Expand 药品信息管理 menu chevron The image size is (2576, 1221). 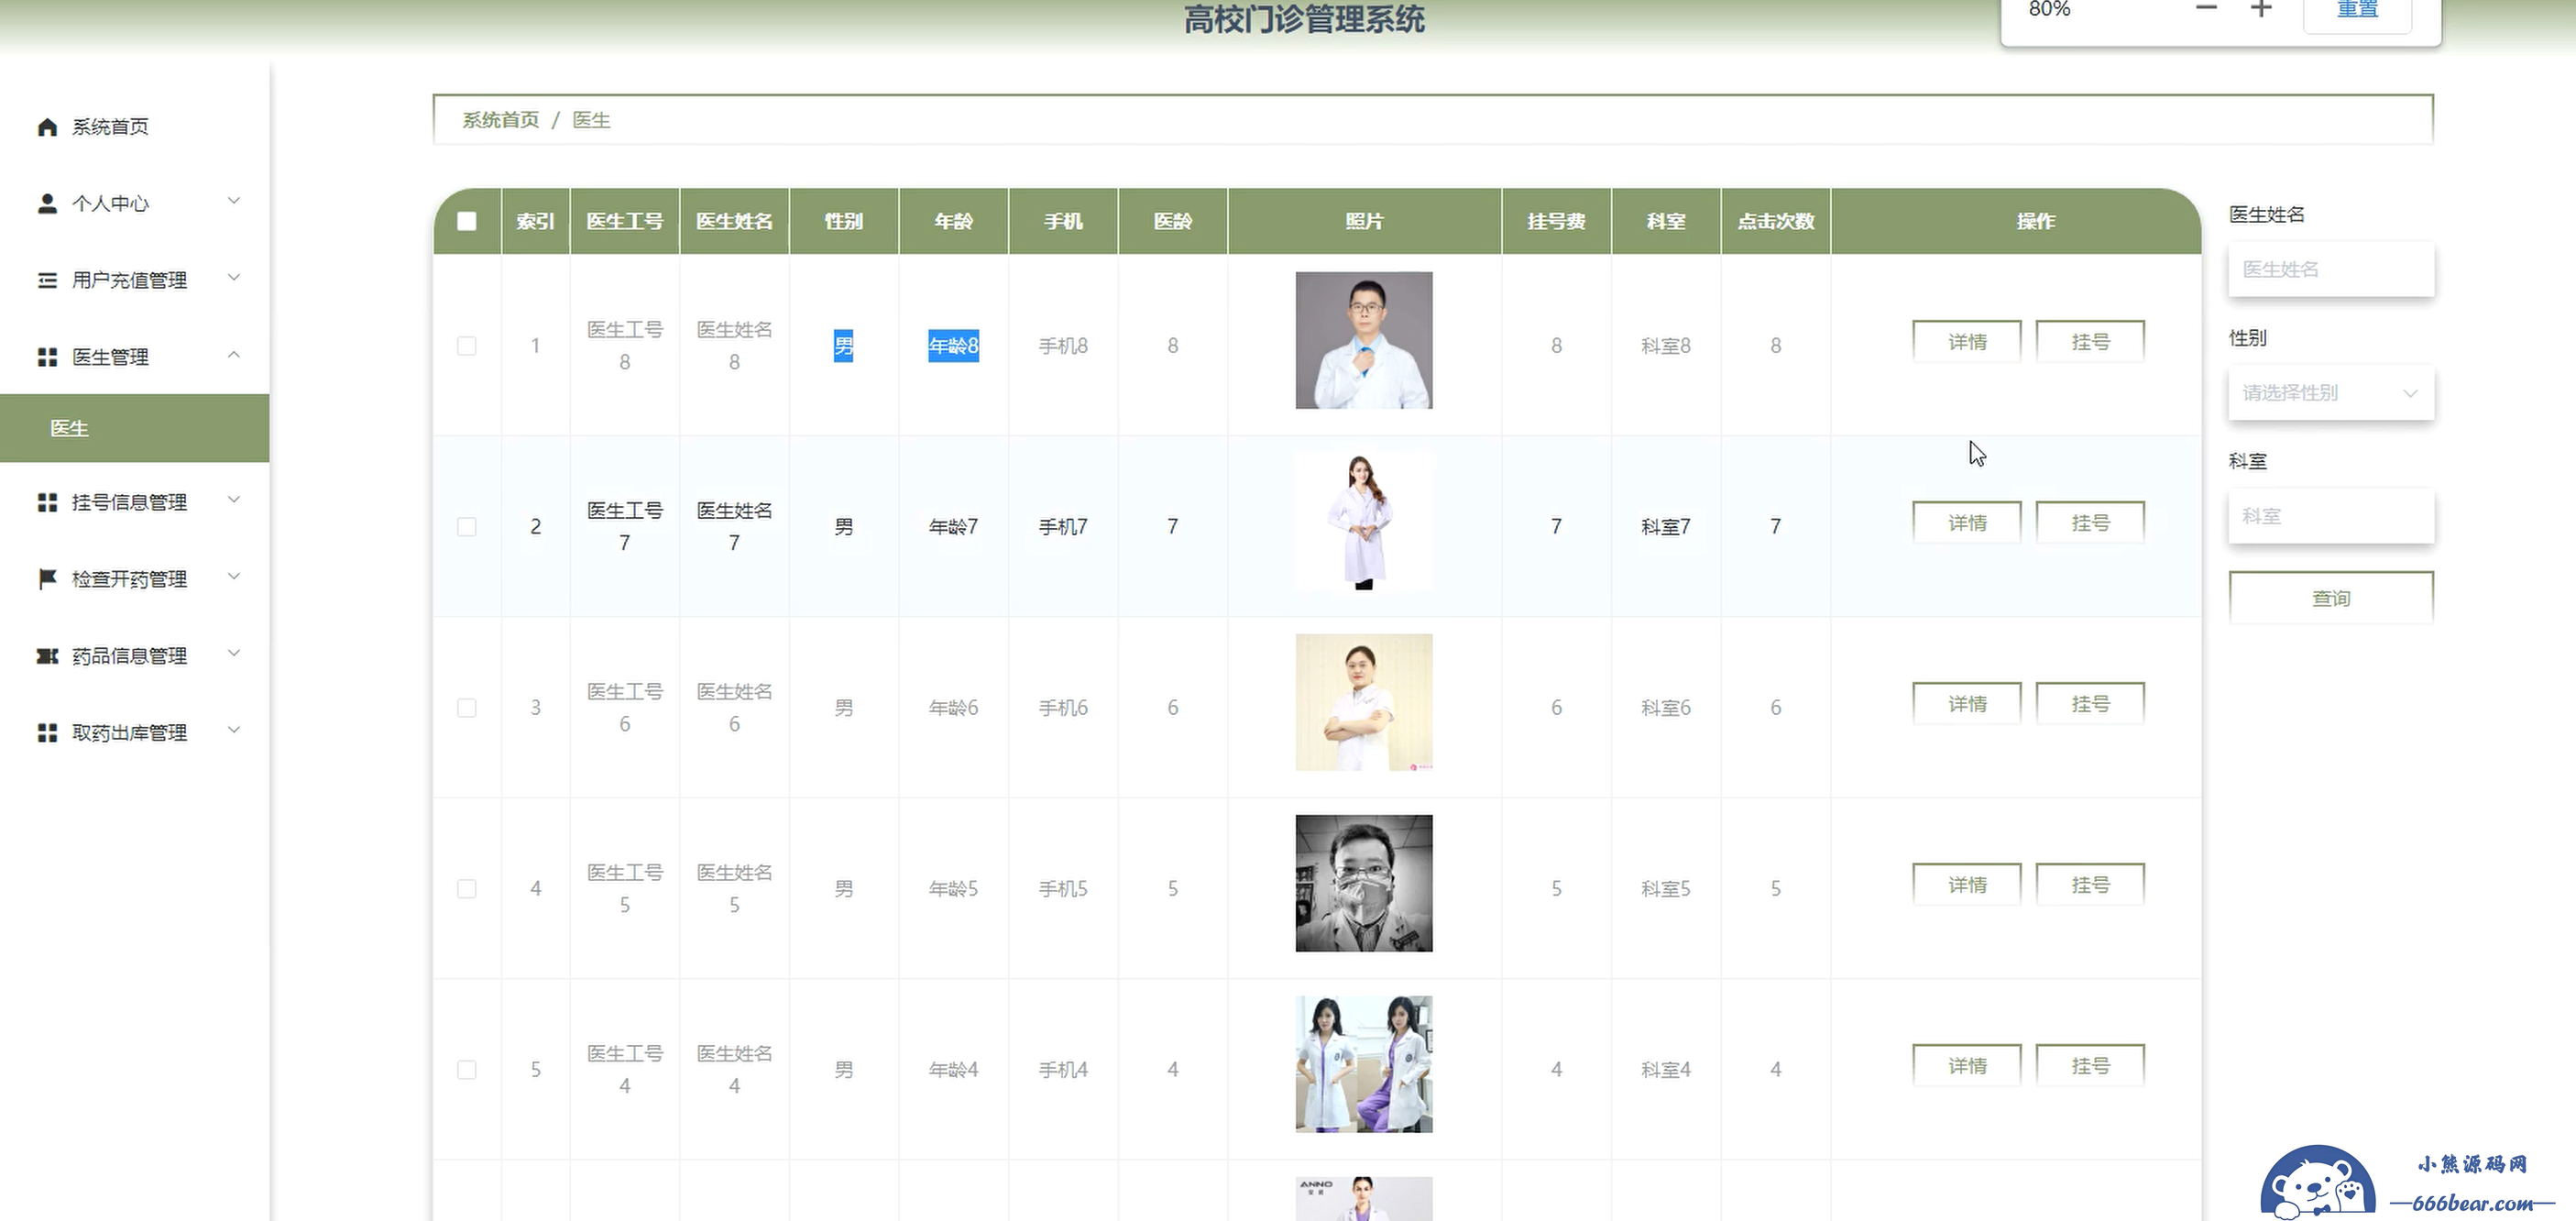[x=234, y=654]
